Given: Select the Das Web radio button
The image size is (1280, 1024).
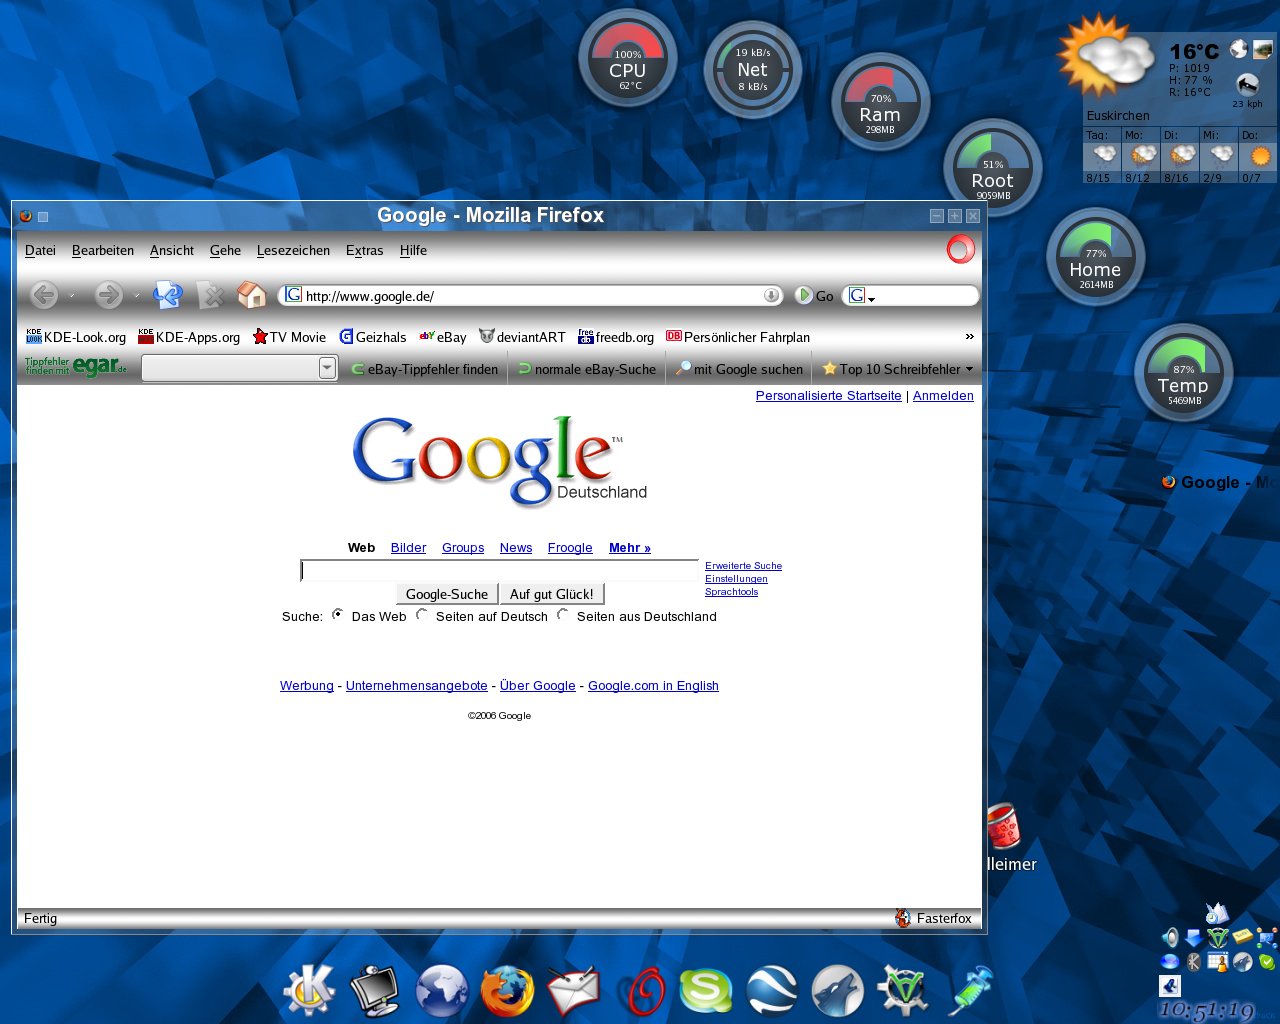Looking at the screenshot, I should tap(338, 615).
